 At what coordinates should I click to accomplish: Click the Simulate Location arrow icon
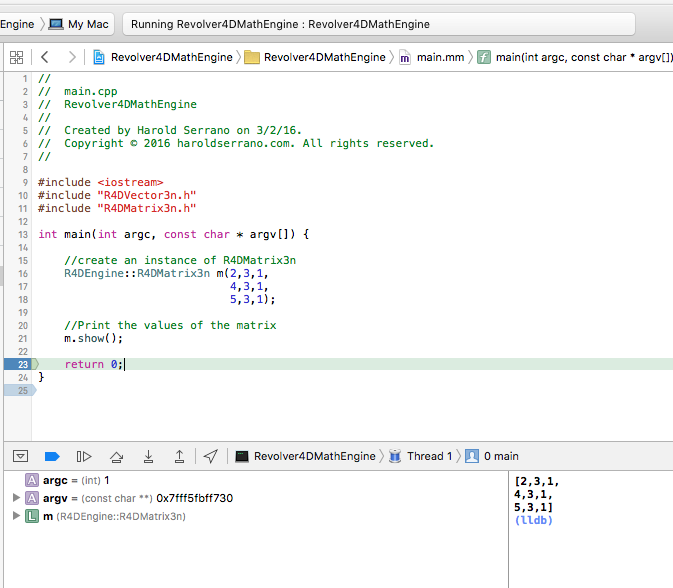pos(210,456)
